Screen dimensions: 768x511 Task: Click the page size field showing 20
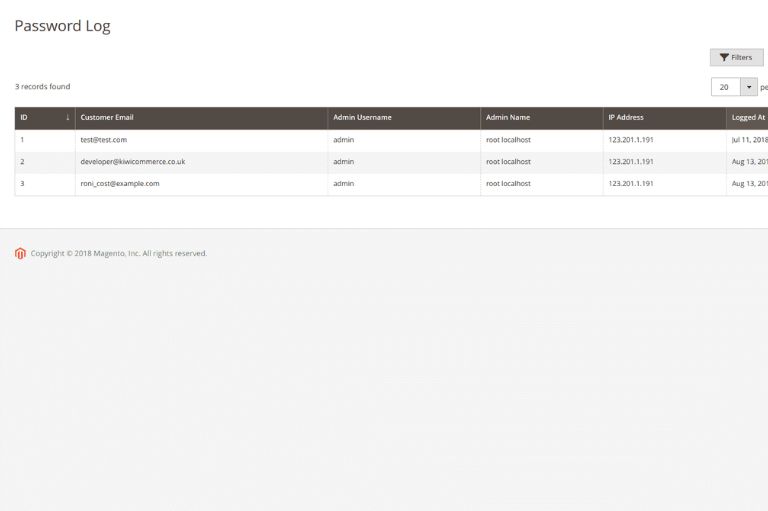coord(726,87)
